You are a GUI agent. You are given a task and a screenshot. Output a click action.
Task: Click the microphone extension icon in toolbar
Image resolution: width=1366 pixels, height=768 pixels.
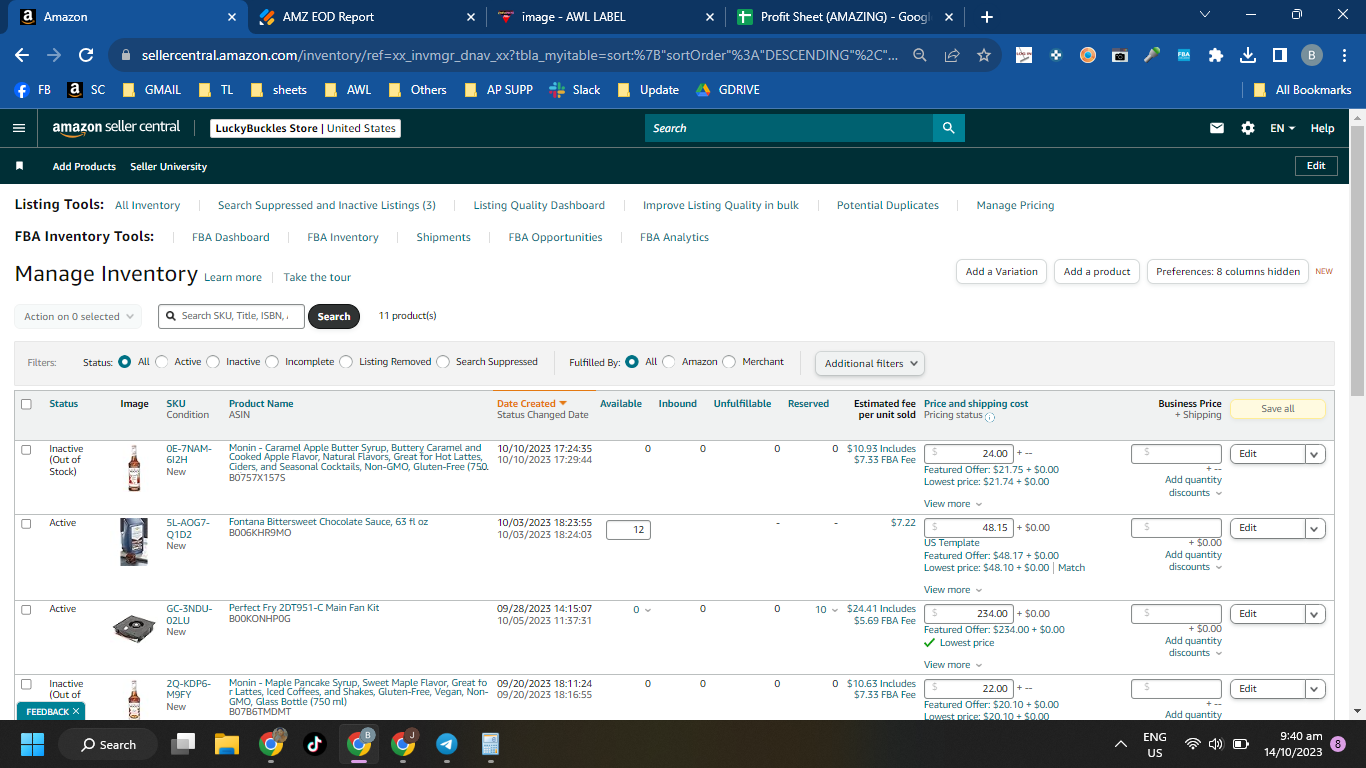tap(1152, 56)
